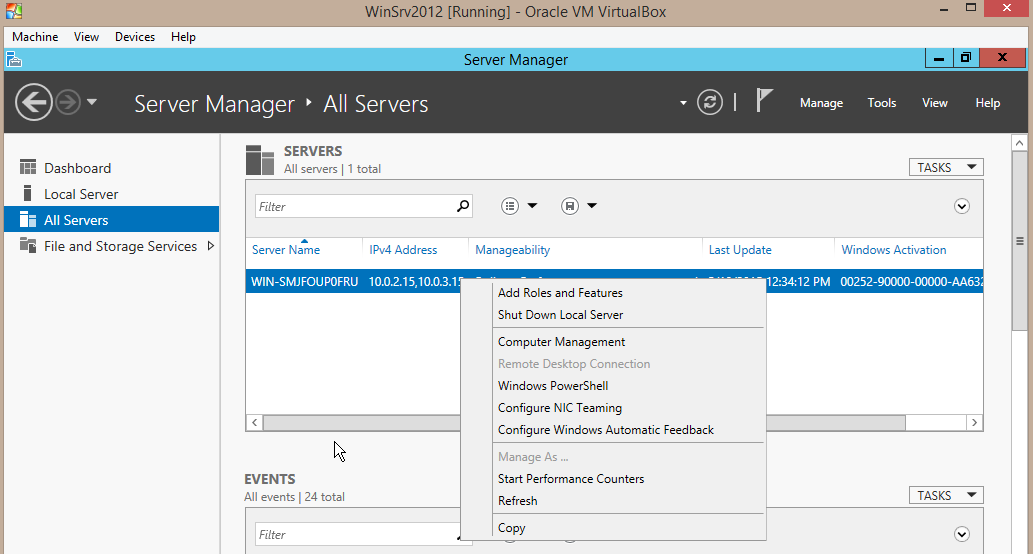Launch Windows PowerShell from context menu
The width and height of the screenshot is (1033, 554).
point(553,386)
